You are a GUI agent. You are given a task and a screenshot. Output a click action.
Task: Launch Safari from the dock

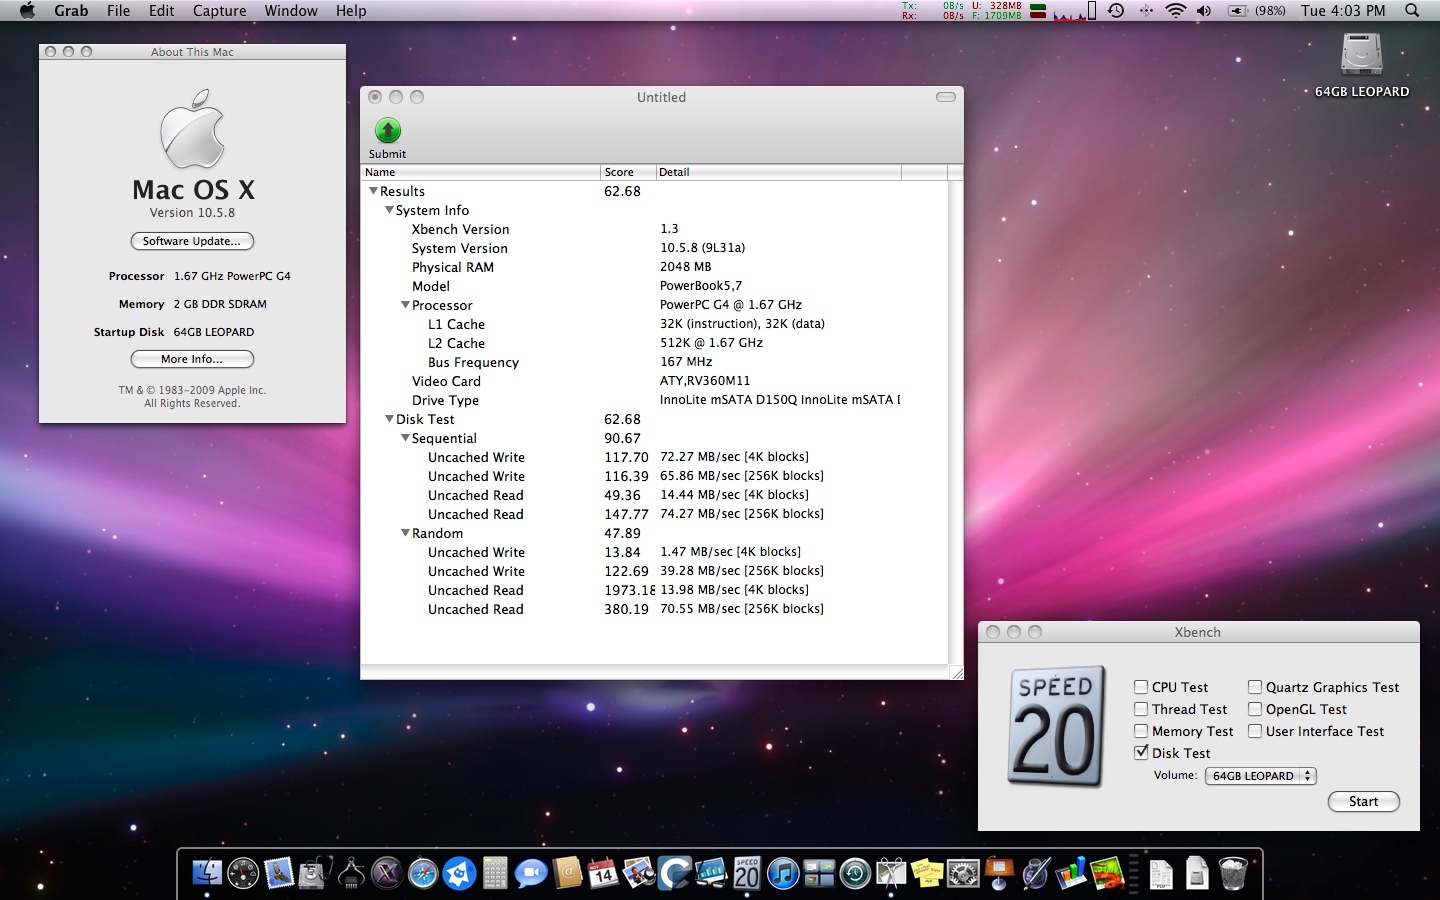click(423, 874)
